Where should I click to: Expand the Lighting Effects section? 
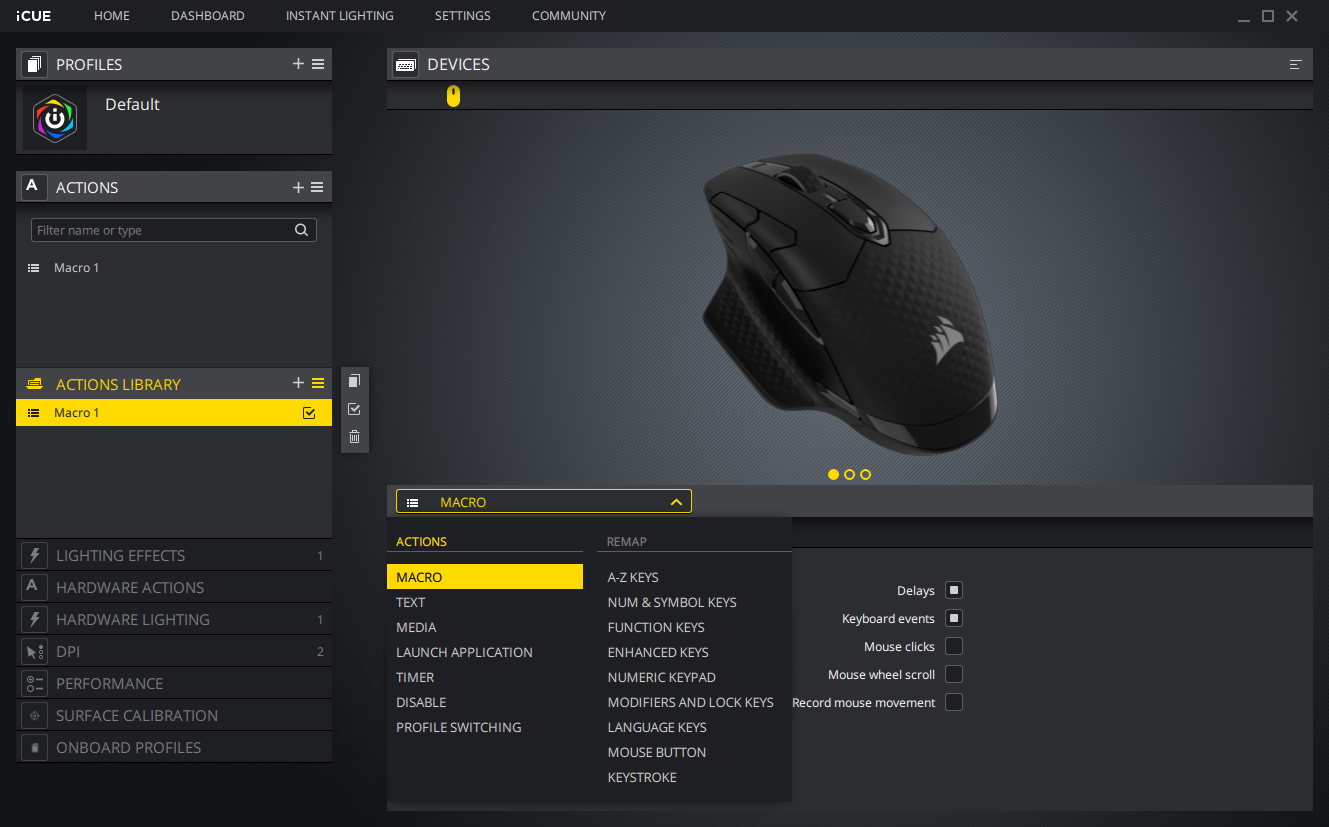(x=174, y=556)
